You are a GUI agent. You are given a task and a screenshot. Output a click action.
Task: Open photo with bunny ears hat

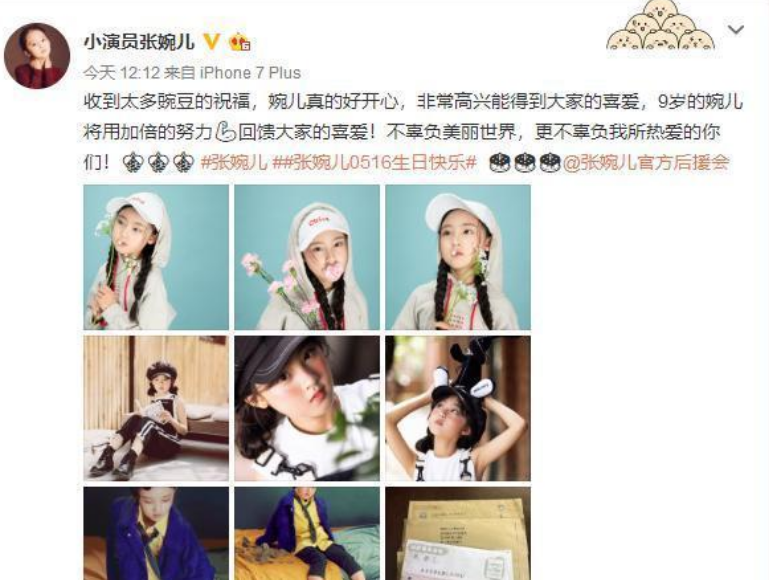pyautogui.click(x=458, y=408)
